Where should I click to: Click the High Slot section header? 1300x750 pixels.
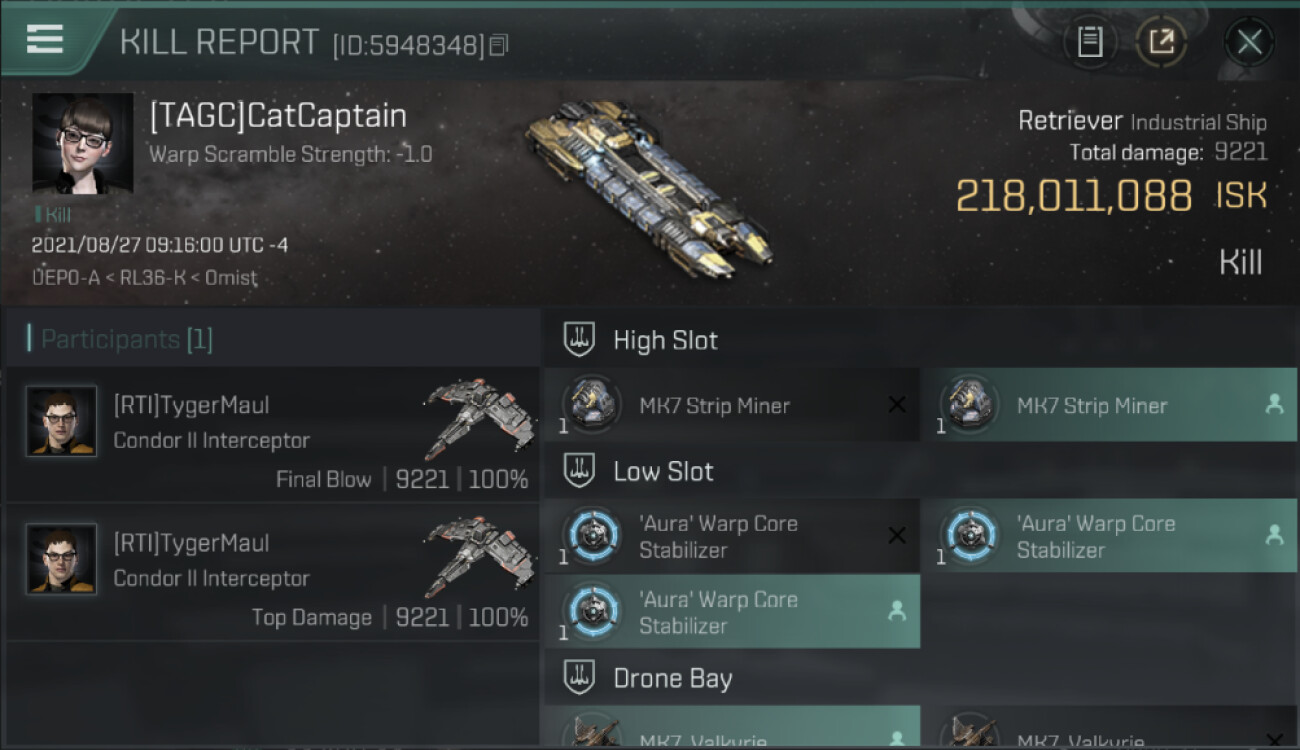point(921,341)
